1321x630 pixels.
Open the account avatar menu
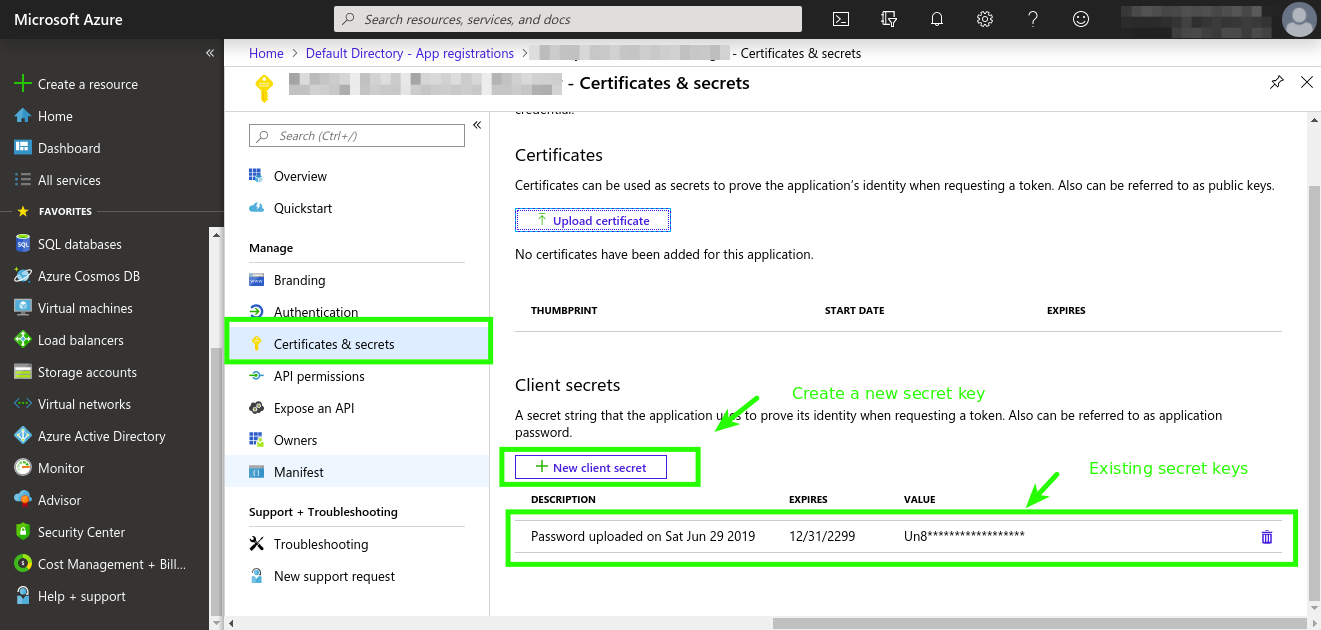click(x=1299, y=19)
